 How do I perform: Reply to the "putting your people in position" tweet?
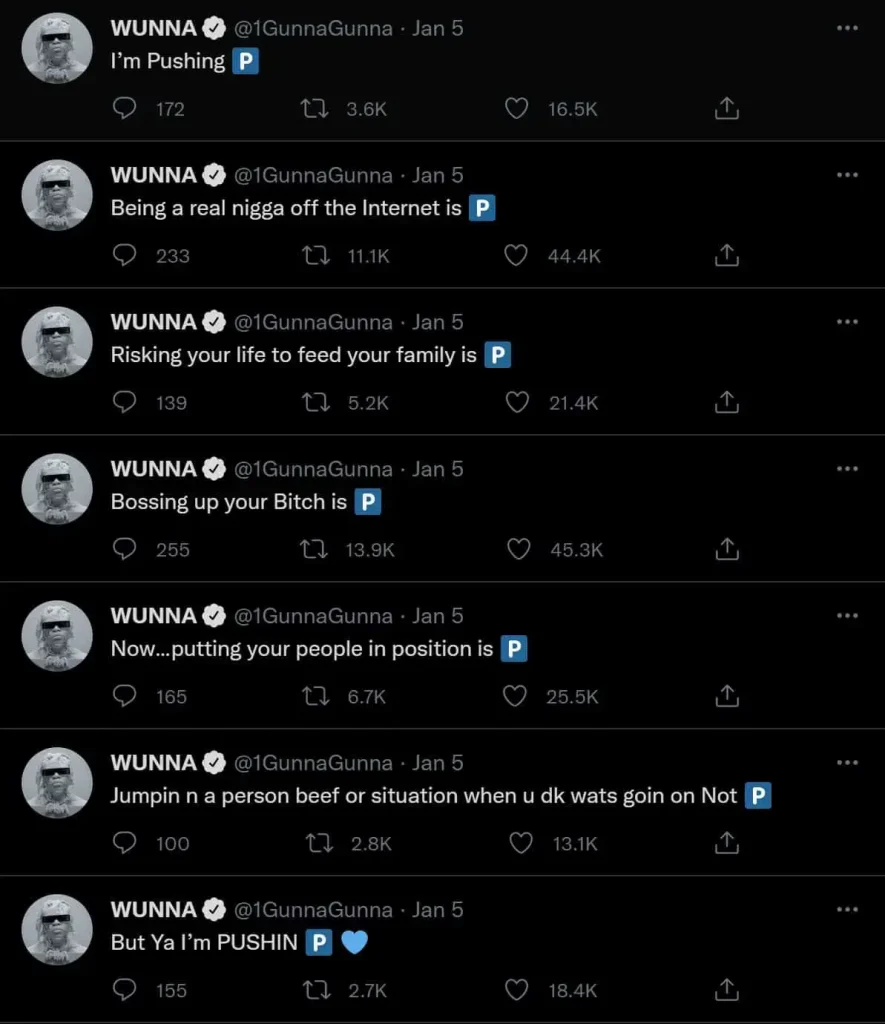[124, 696]
